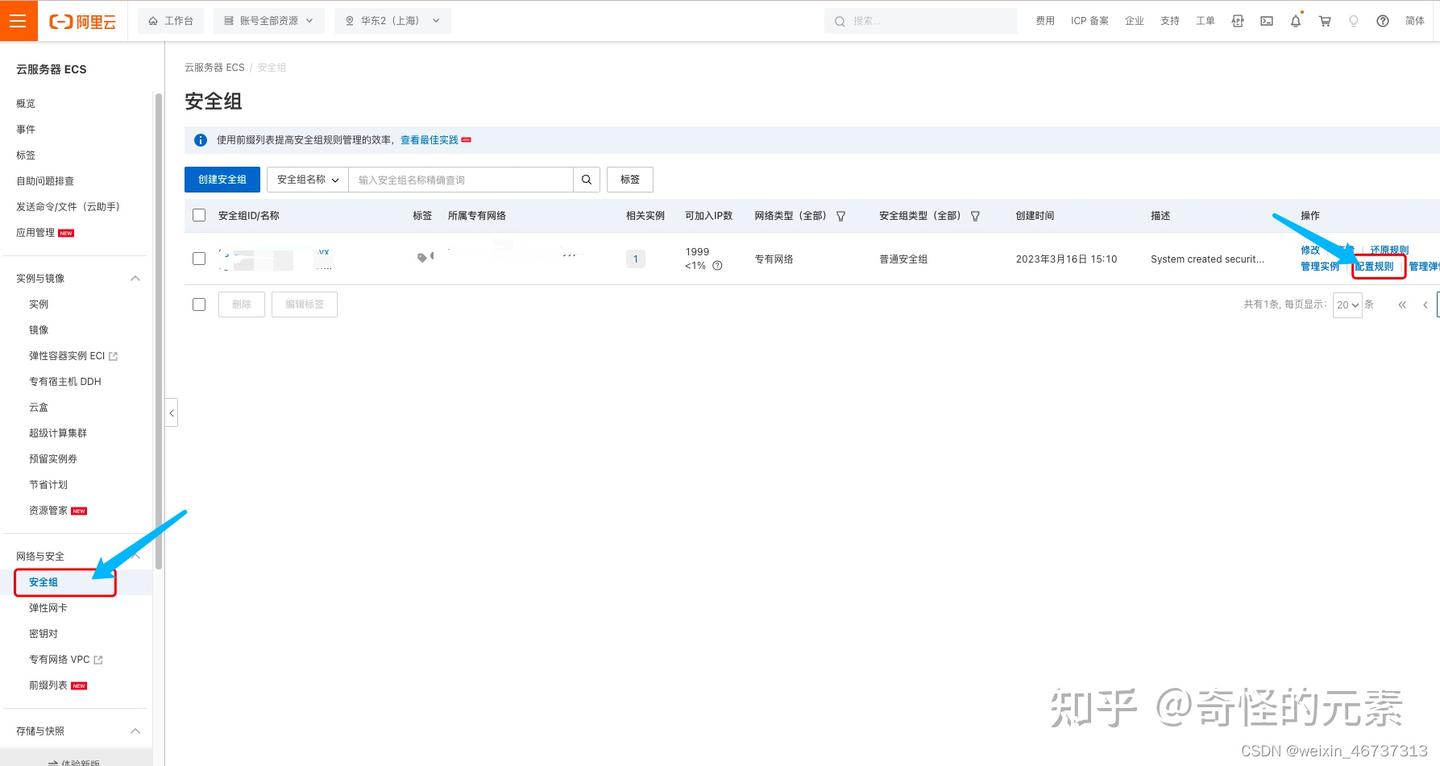Screen dimensions: 1440x766
Task: Open the page size dropdown showing 20
Action: coord(1347,304)
